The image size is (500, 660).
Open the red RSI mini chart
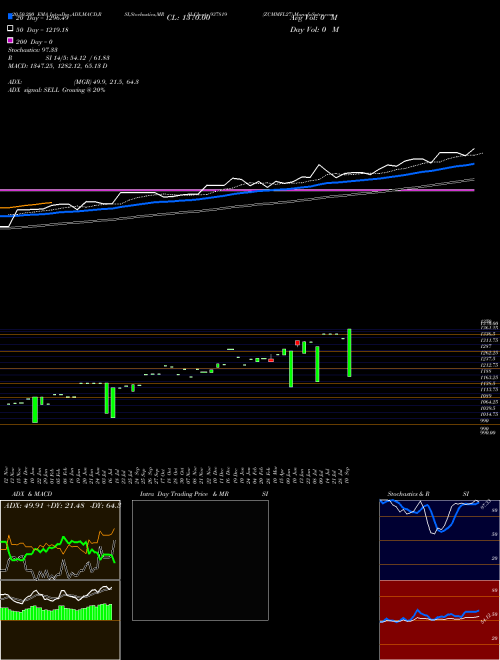(439, 620)
